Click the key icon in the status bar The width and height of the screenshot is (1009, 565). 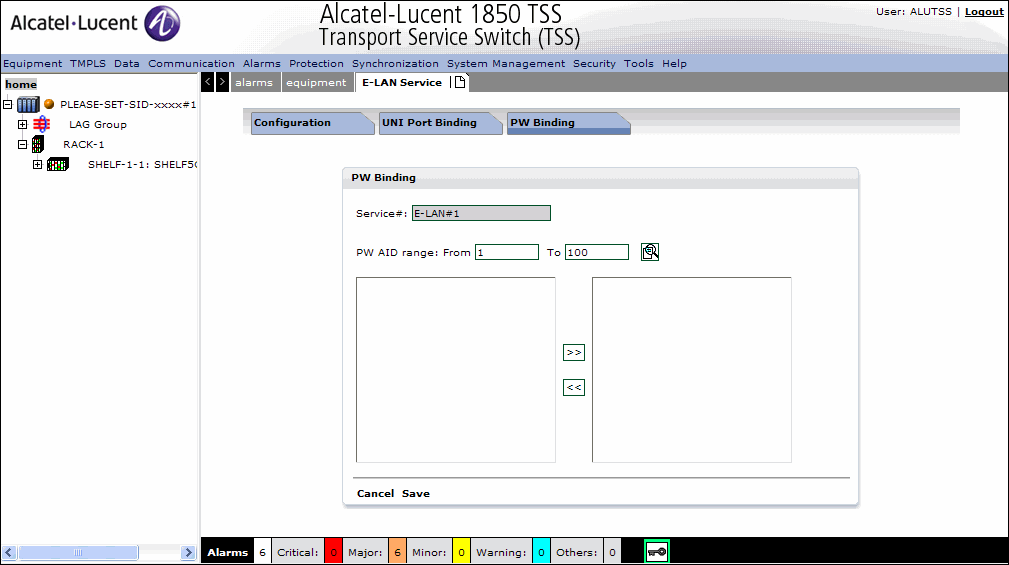click(657, 551)
